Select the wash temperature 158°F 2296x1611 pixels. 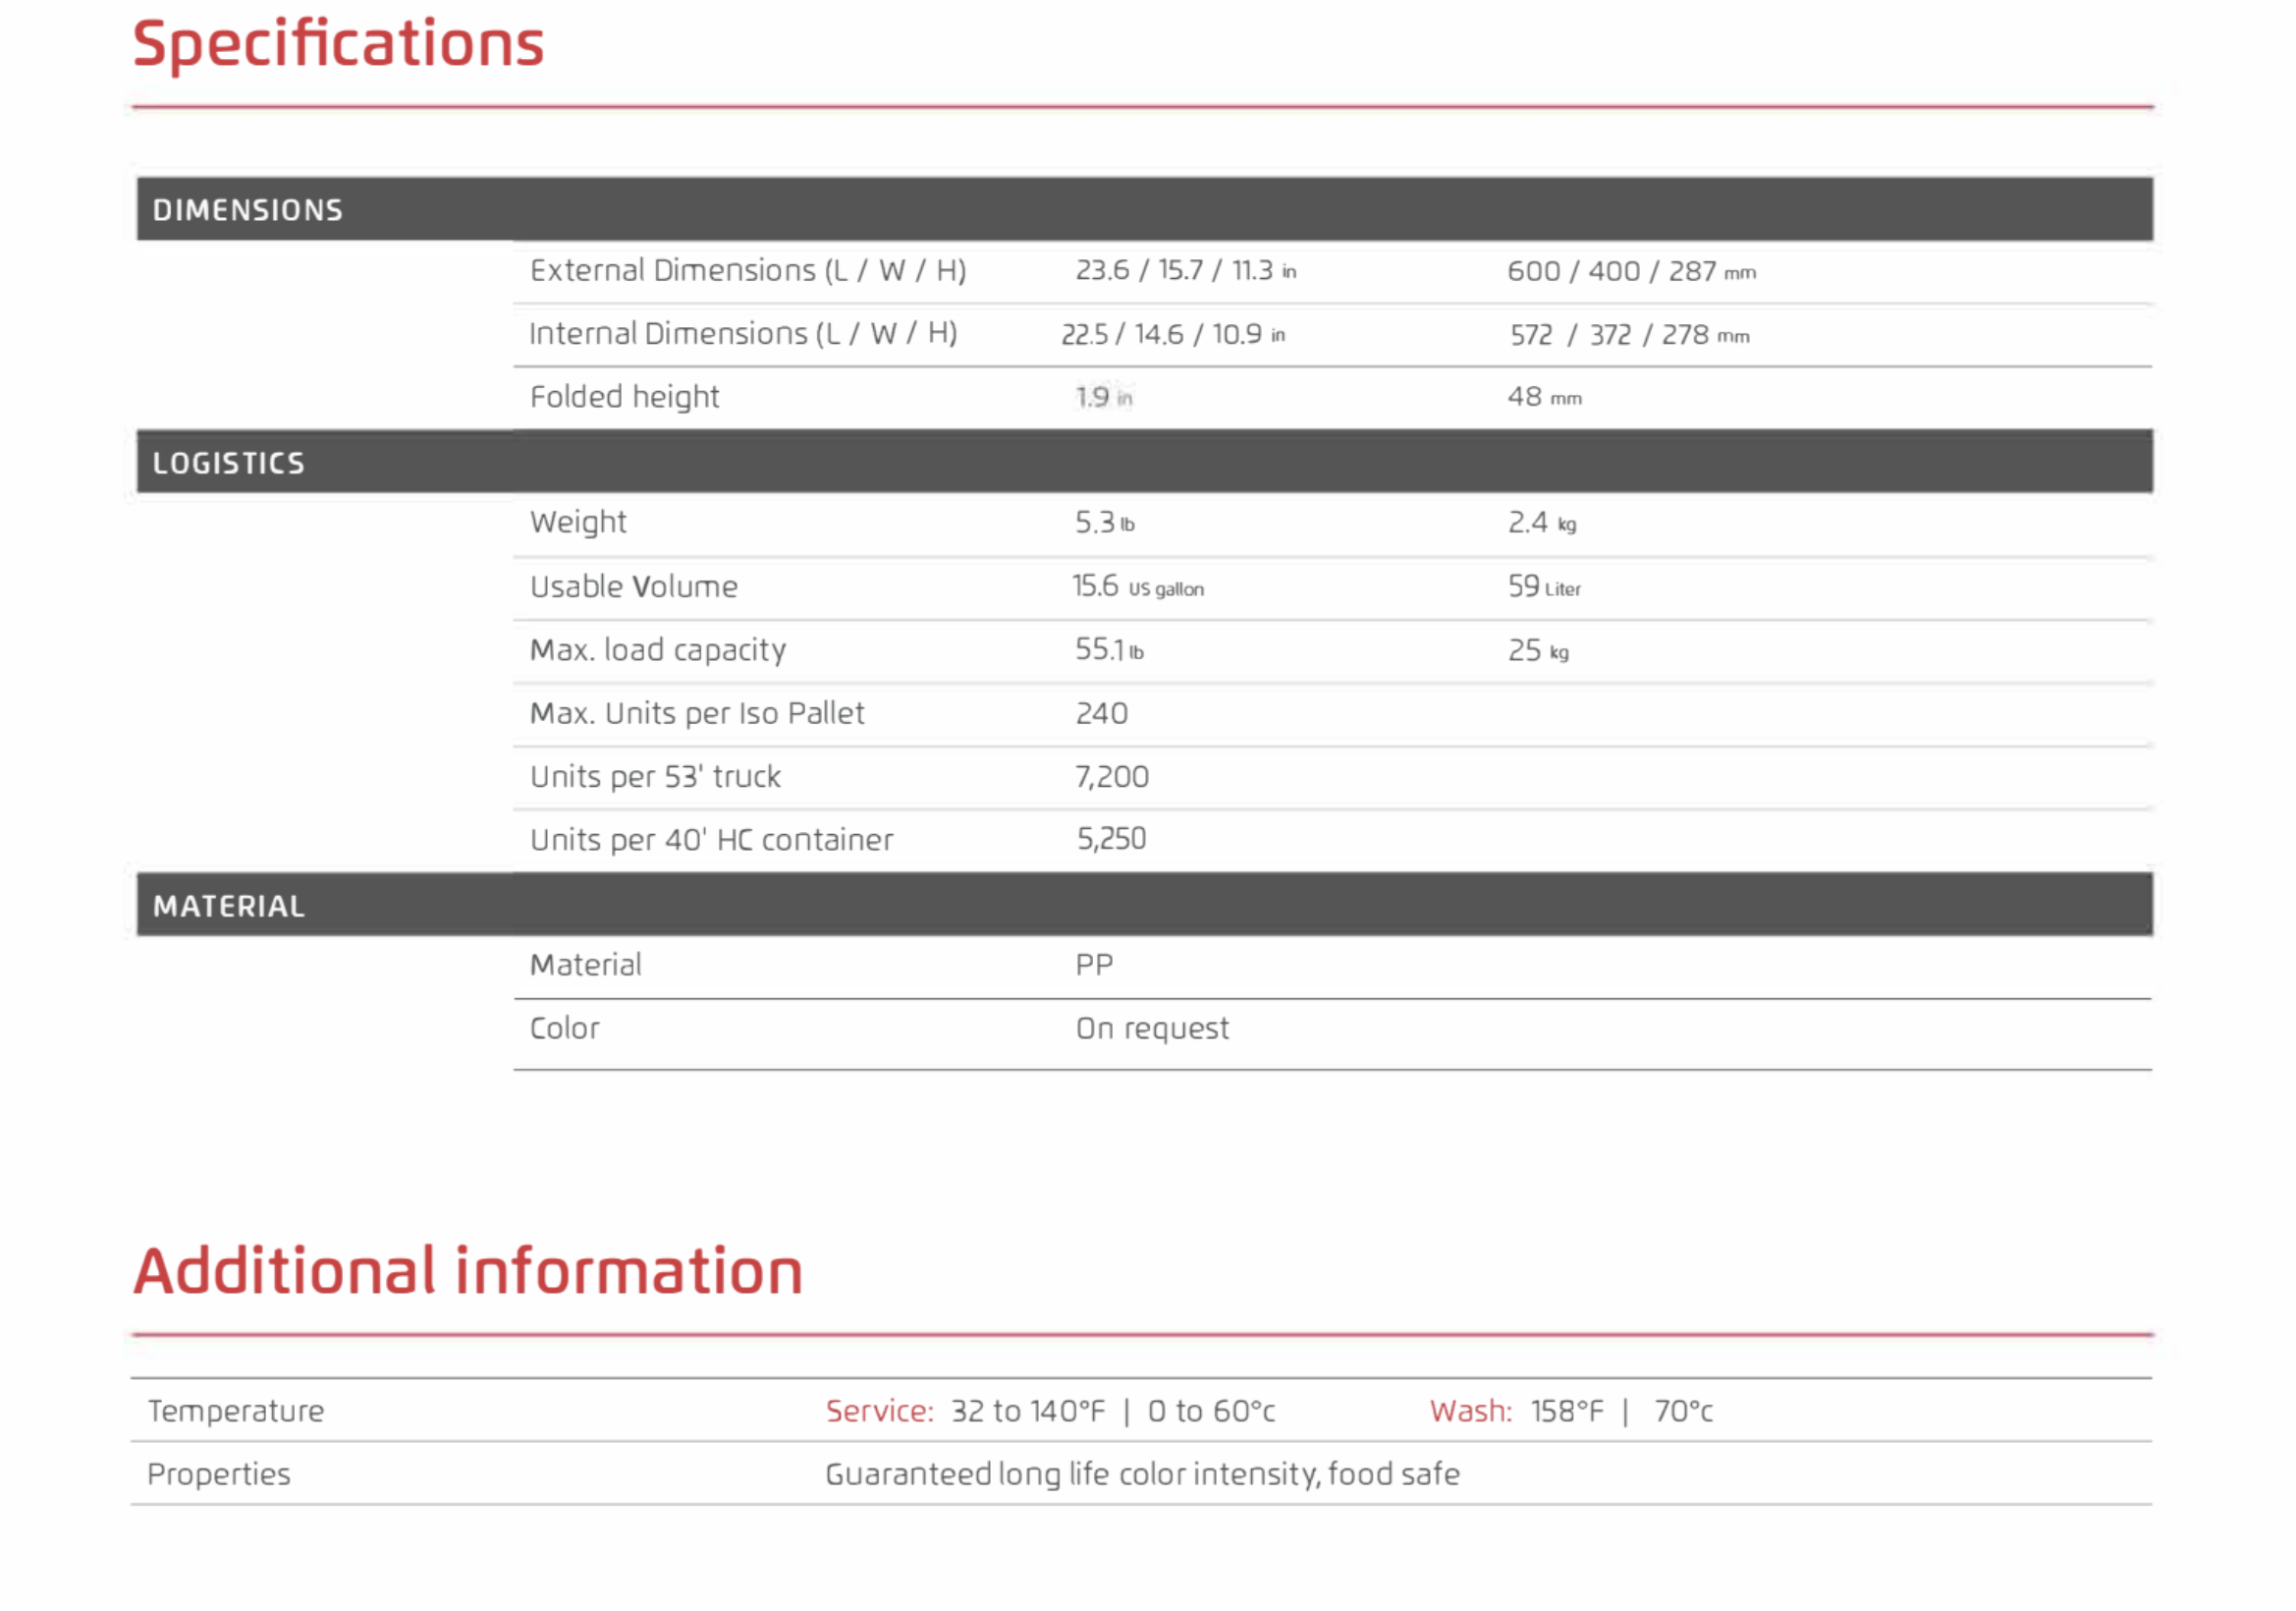pos(1566,1411)
